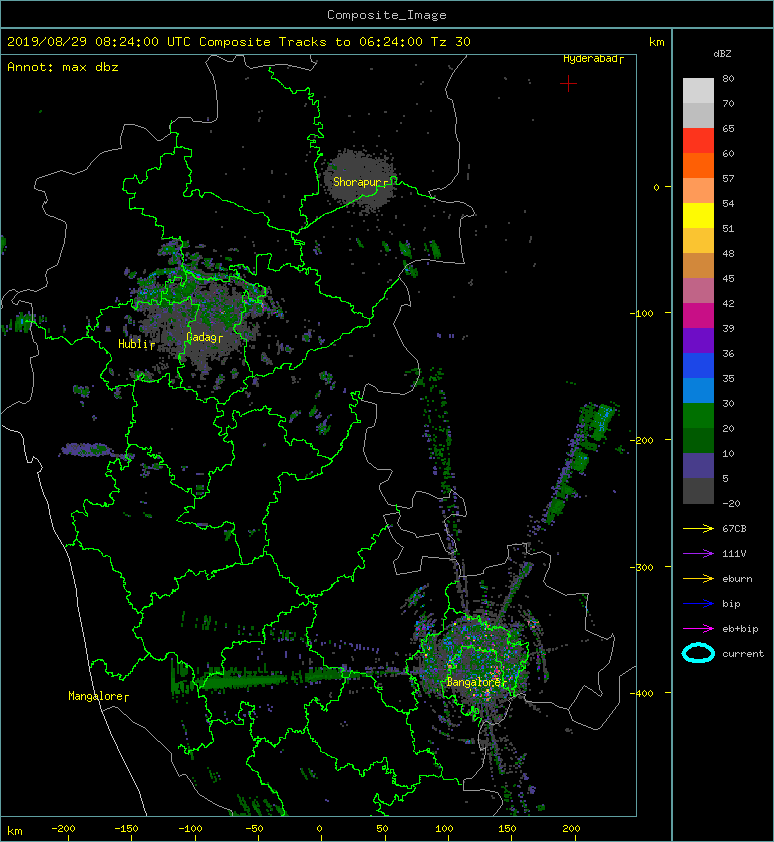774x842 pixels.
Task: Click the Composite_Image title text
Action: (x=387, y=15)
